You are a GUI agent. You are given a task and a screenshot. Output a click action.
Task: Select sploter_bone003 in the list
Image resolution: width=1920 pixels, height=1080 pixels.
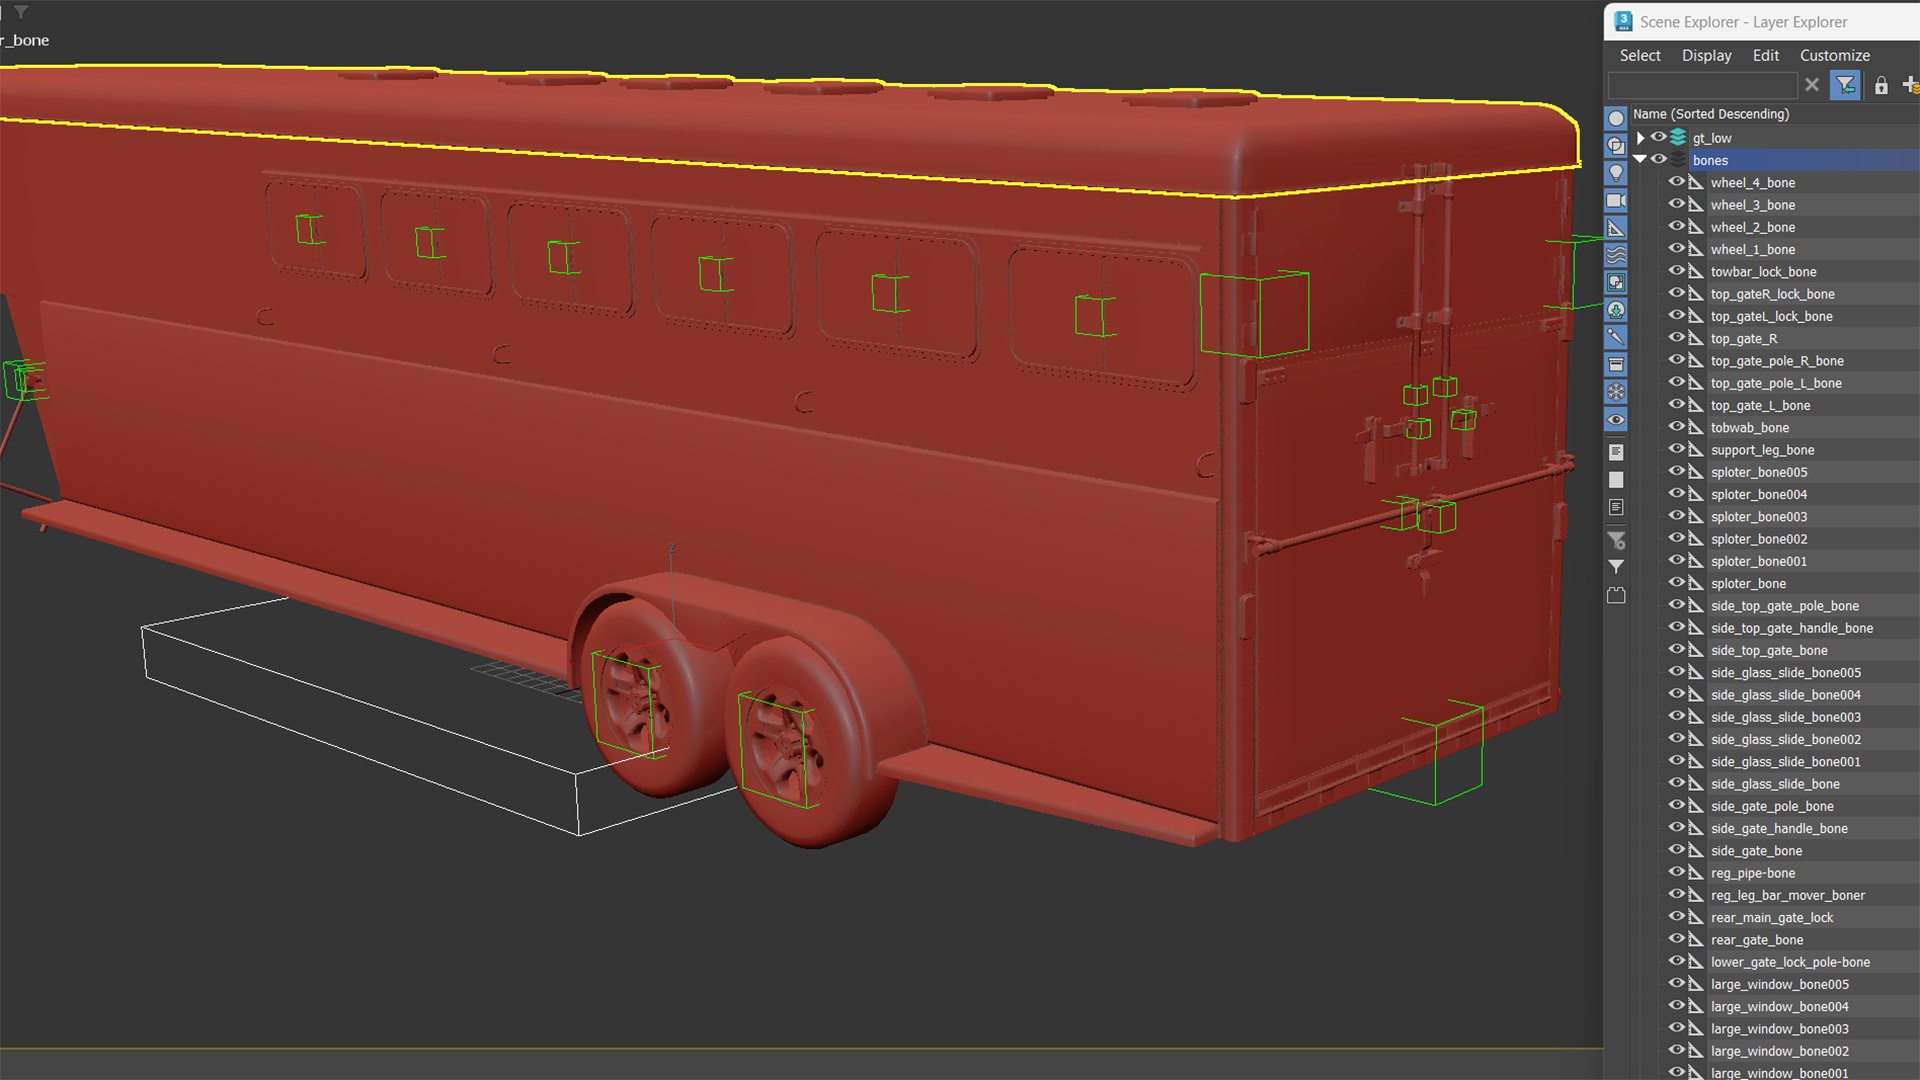pyautogui.click(x=1759, y=517)
